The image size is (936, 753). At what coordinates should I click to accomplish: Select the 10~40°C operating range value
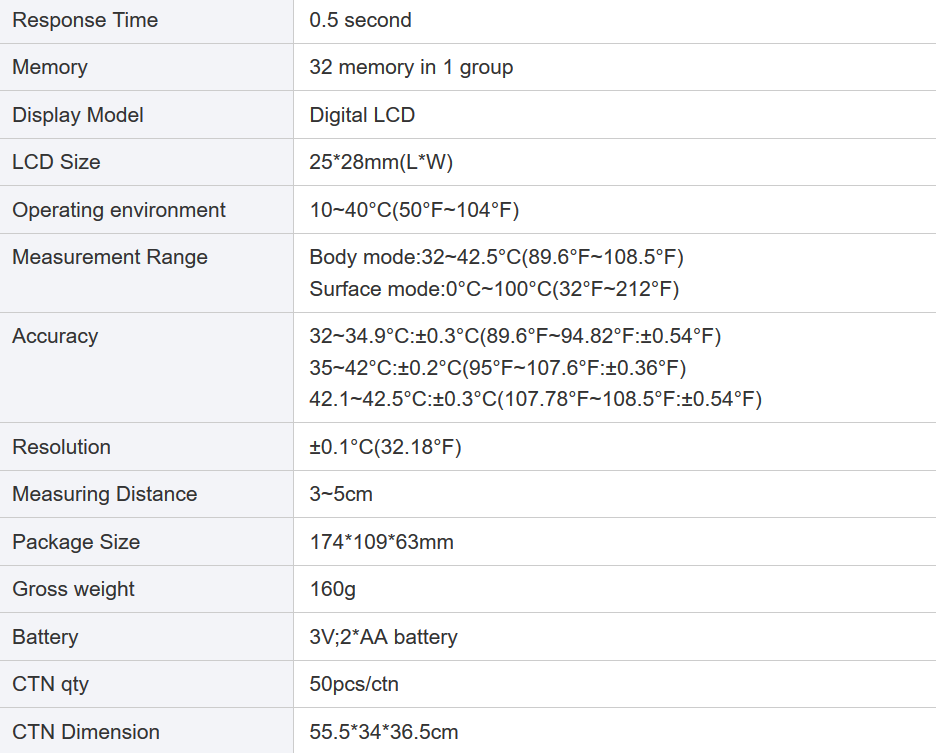(414, 210)
